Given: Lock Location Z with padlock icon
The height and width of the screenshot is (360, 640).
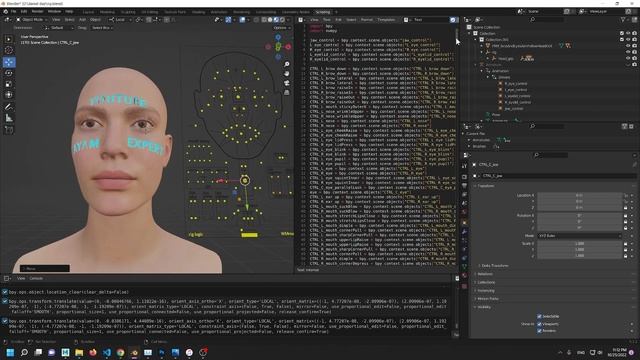Looking at the screenshot, I should (x=625, y=207).
